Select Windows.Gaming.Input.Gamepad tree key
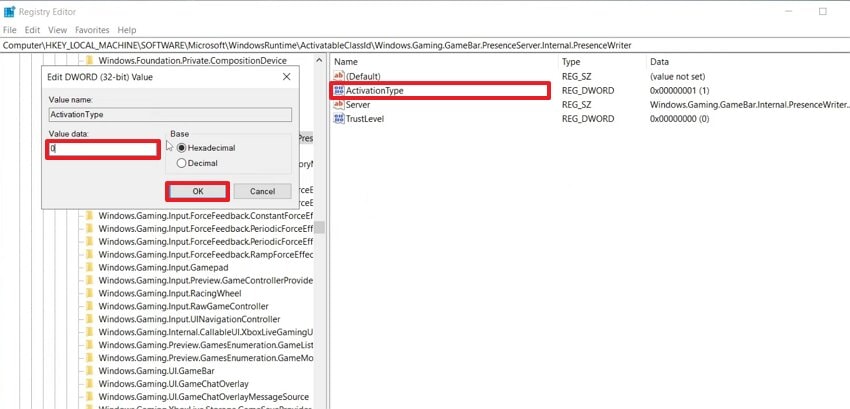This screenshot has width=850, height=409. (x=163, y=267)
